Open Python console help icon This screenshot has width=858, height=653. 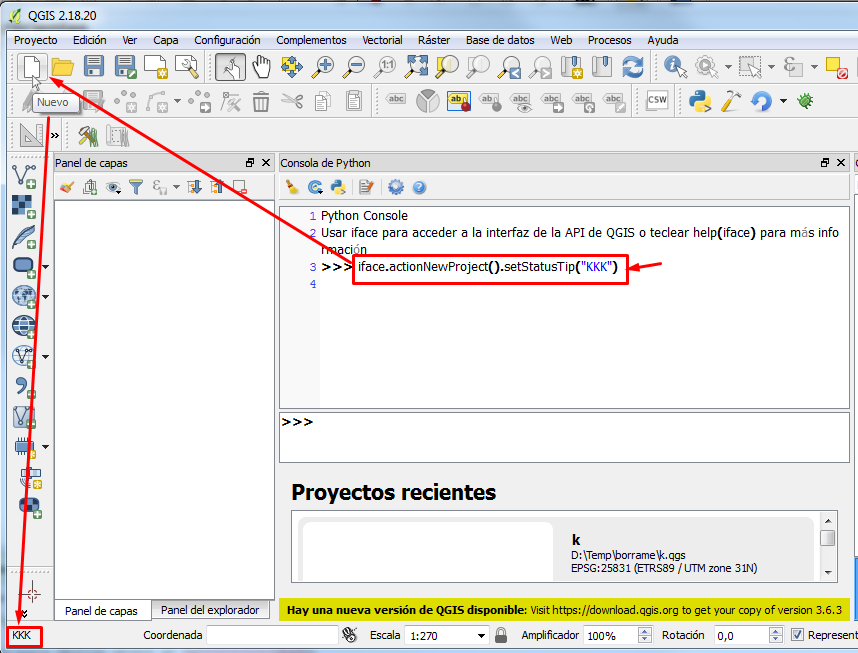click(419, 188)
